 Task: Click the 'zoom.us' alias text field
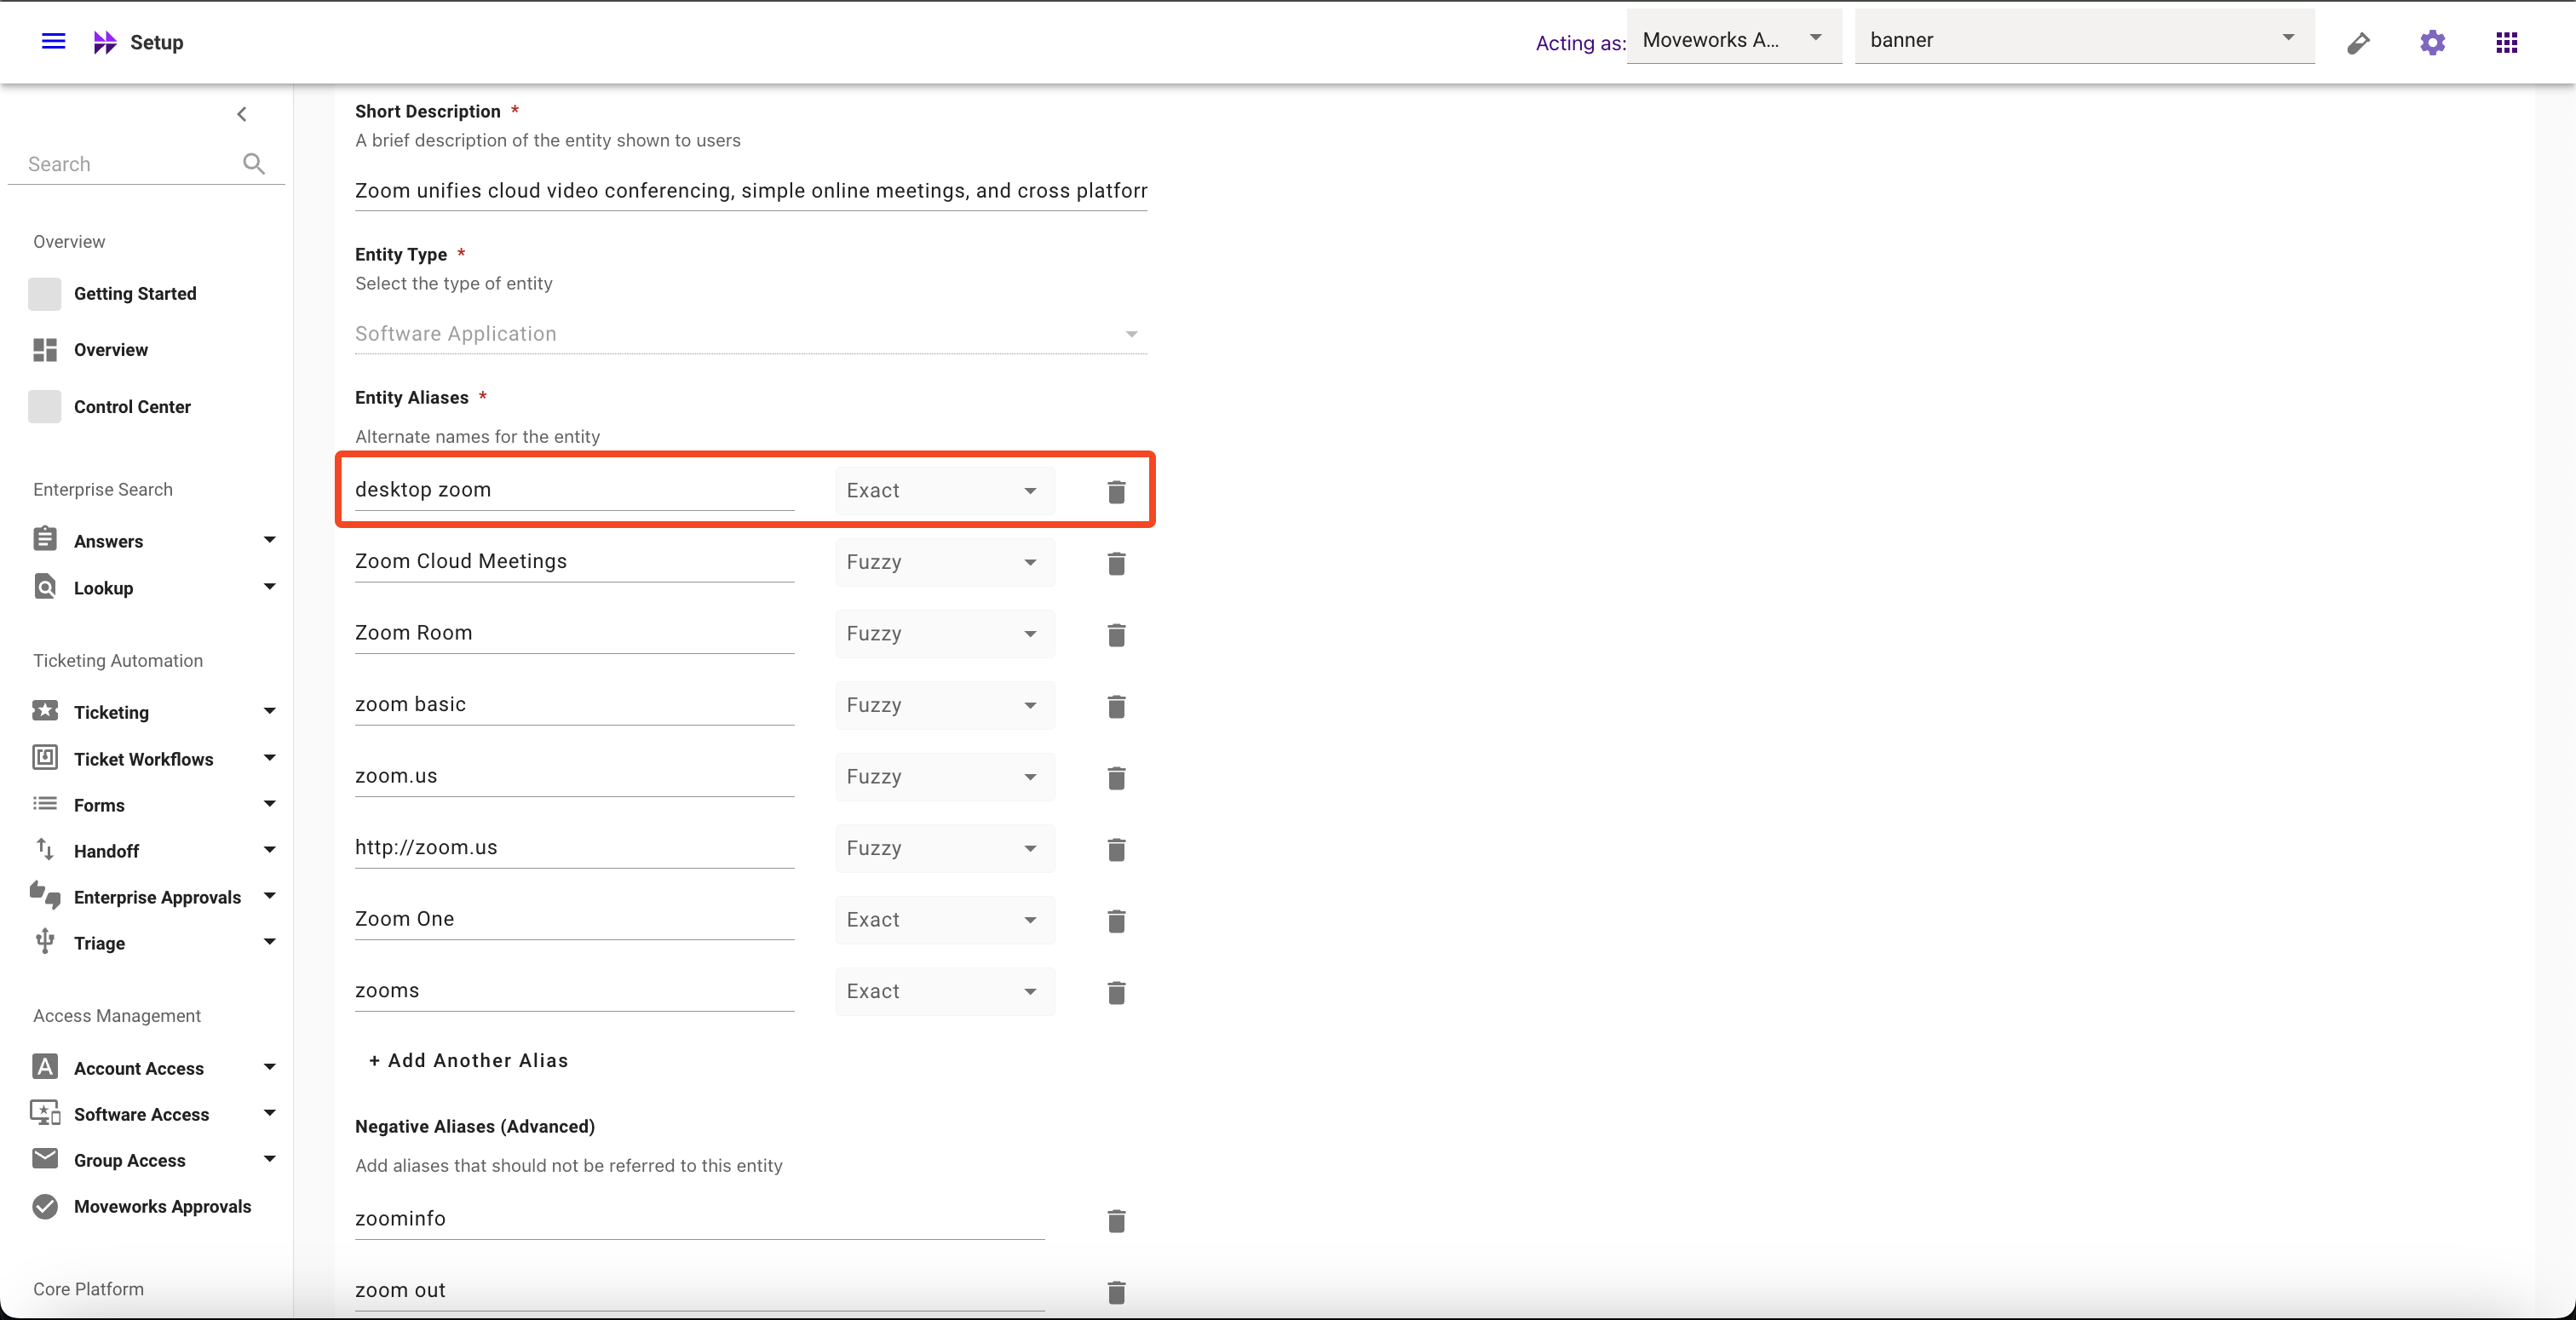pyautogui.click(x=573, y=776)
